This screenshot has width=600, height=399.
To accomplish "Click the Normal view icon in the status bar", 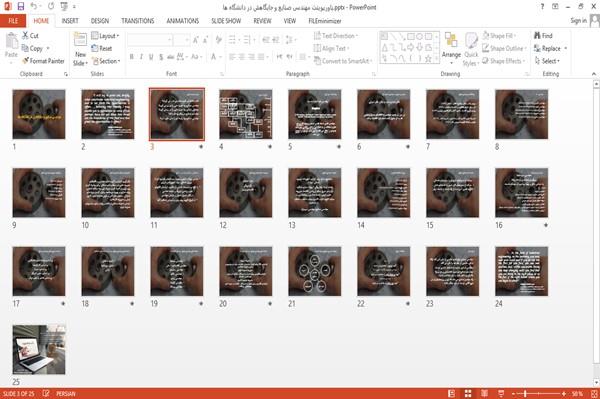I will (x=452, y=394).
